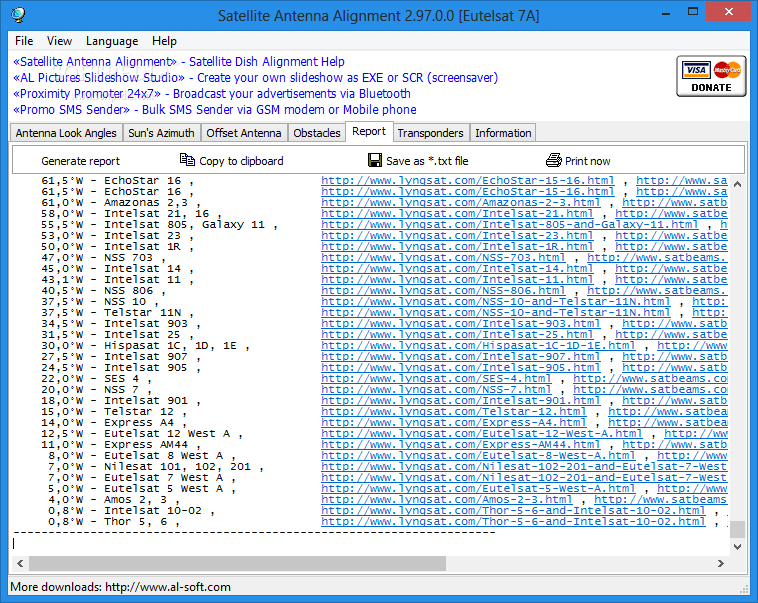Open the lyngsat Amos-2-3.html link

point(446,500)
